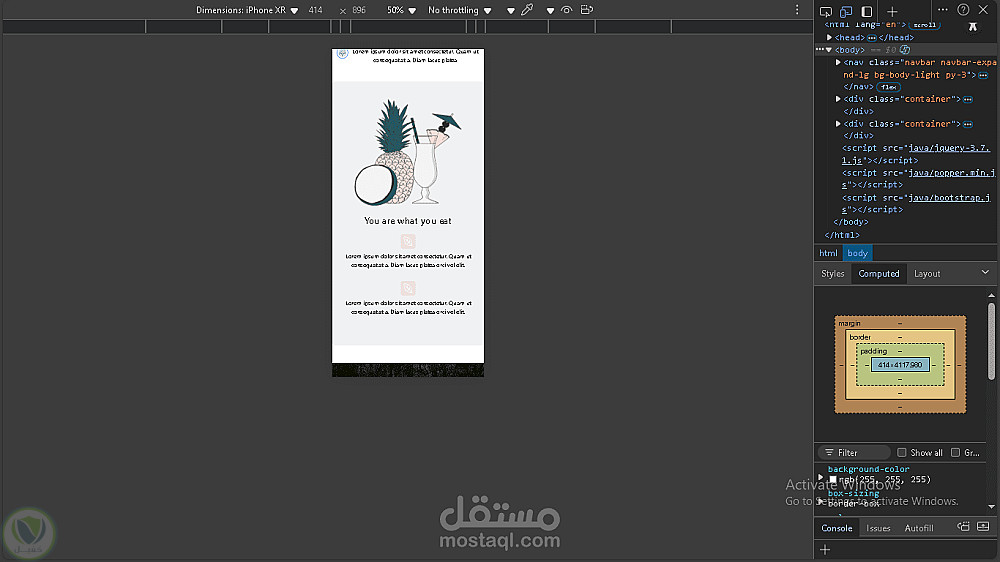Click the box model content size 414×4117.980
This screenshot has height=562, width=1000.
point(900,365)
